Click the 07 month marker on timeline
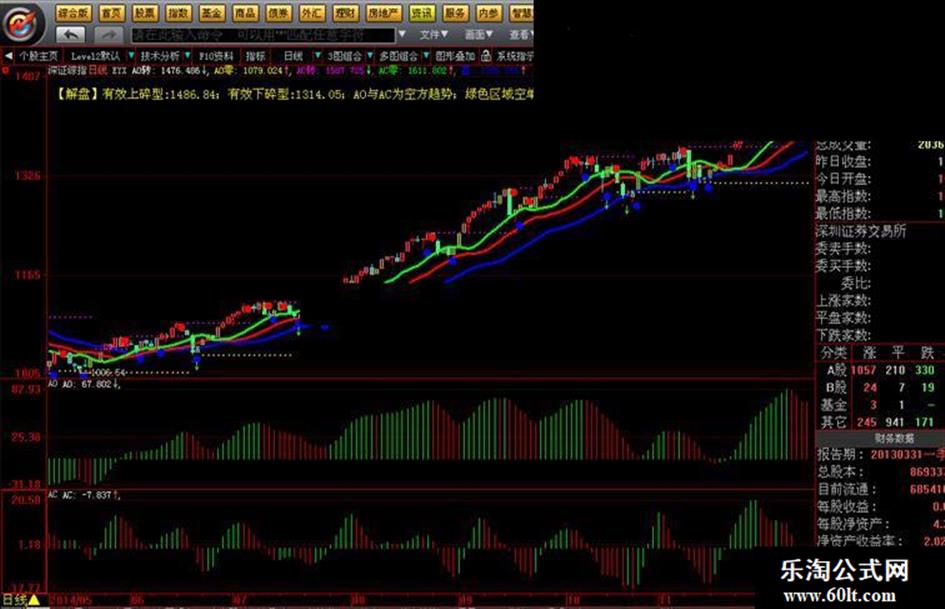Viewport: 945px width, 609px height. (x=239, y=600)
